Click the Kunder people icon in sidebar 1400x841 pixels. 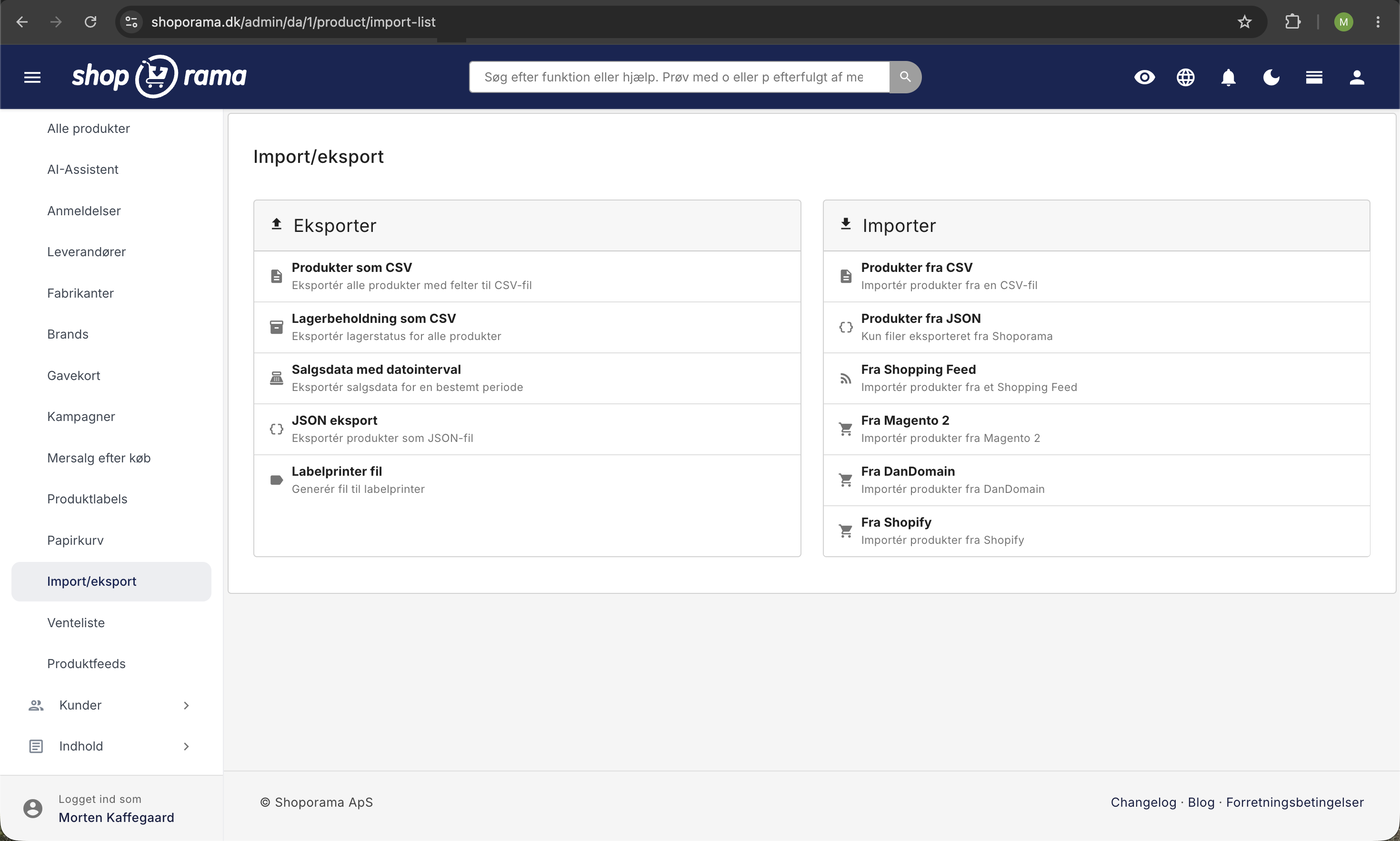pyautogui.click(x=36, y=705)
